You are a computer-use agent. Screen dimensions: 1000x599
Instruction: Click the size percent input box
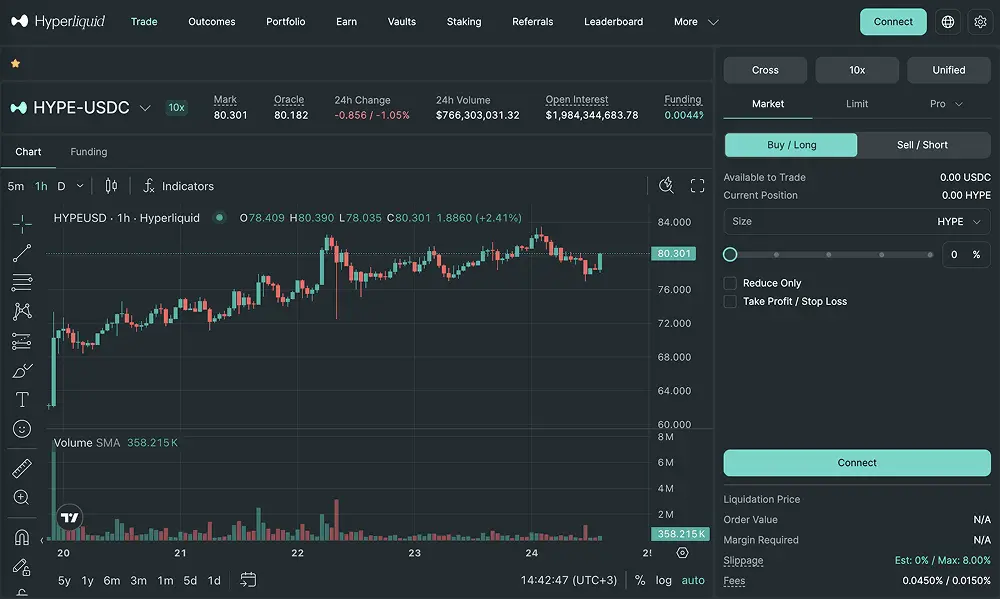point(966,255)
